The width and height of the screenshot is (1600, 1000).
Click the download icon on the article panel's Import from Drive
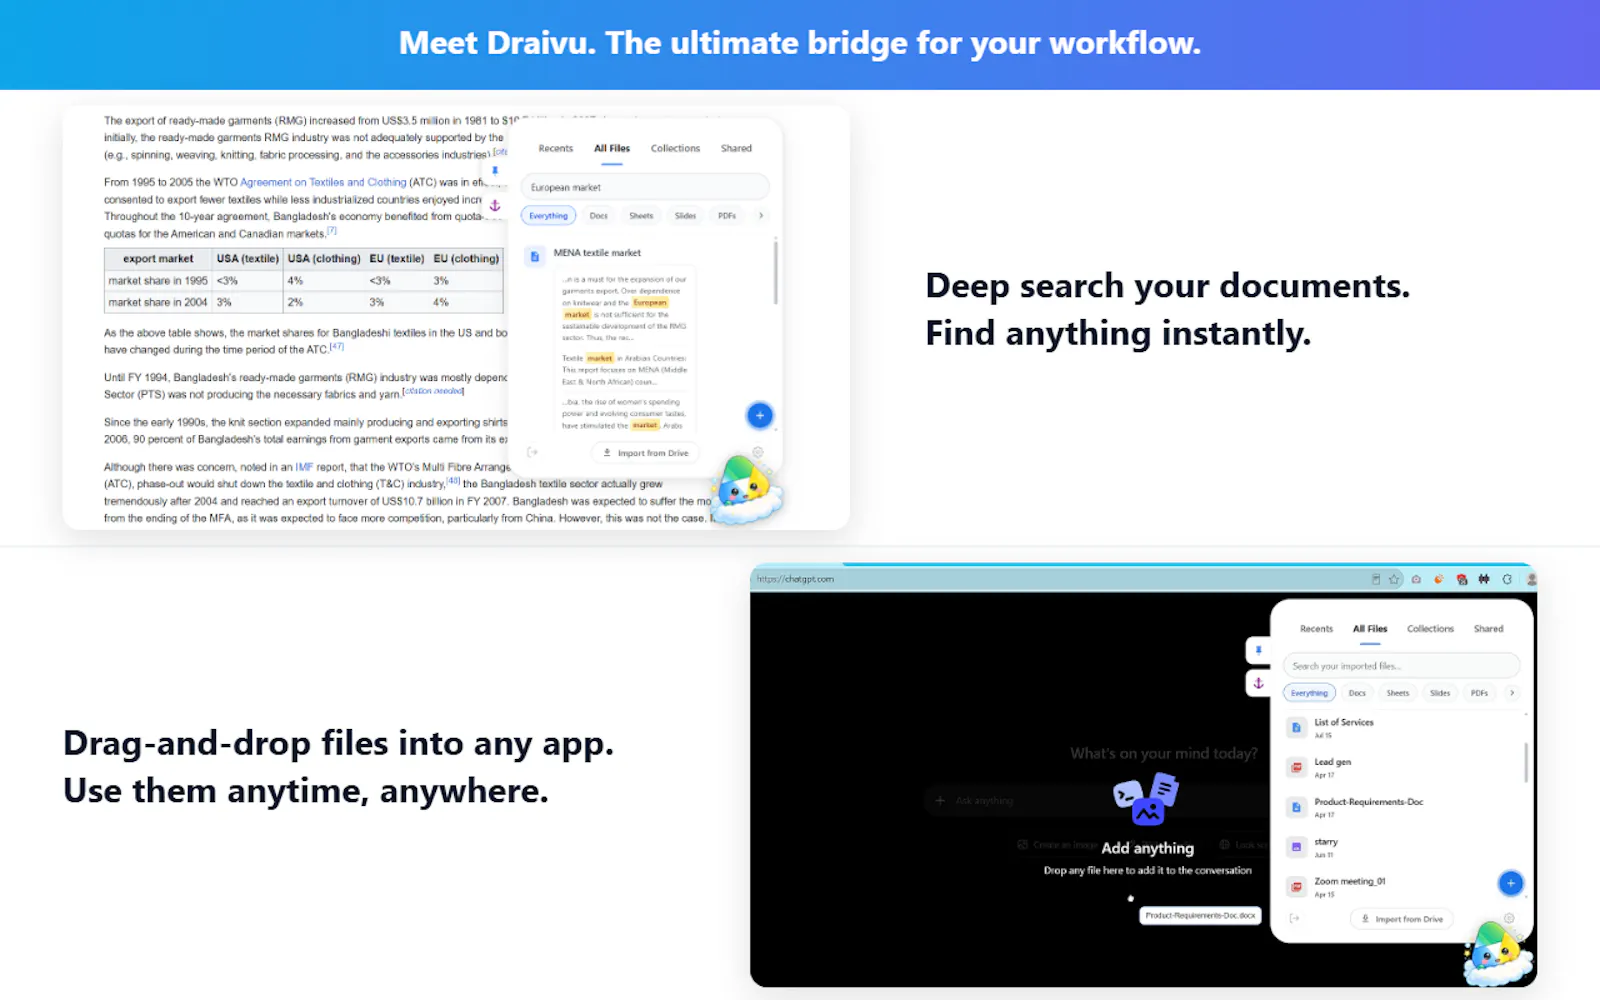pos(607,452)
